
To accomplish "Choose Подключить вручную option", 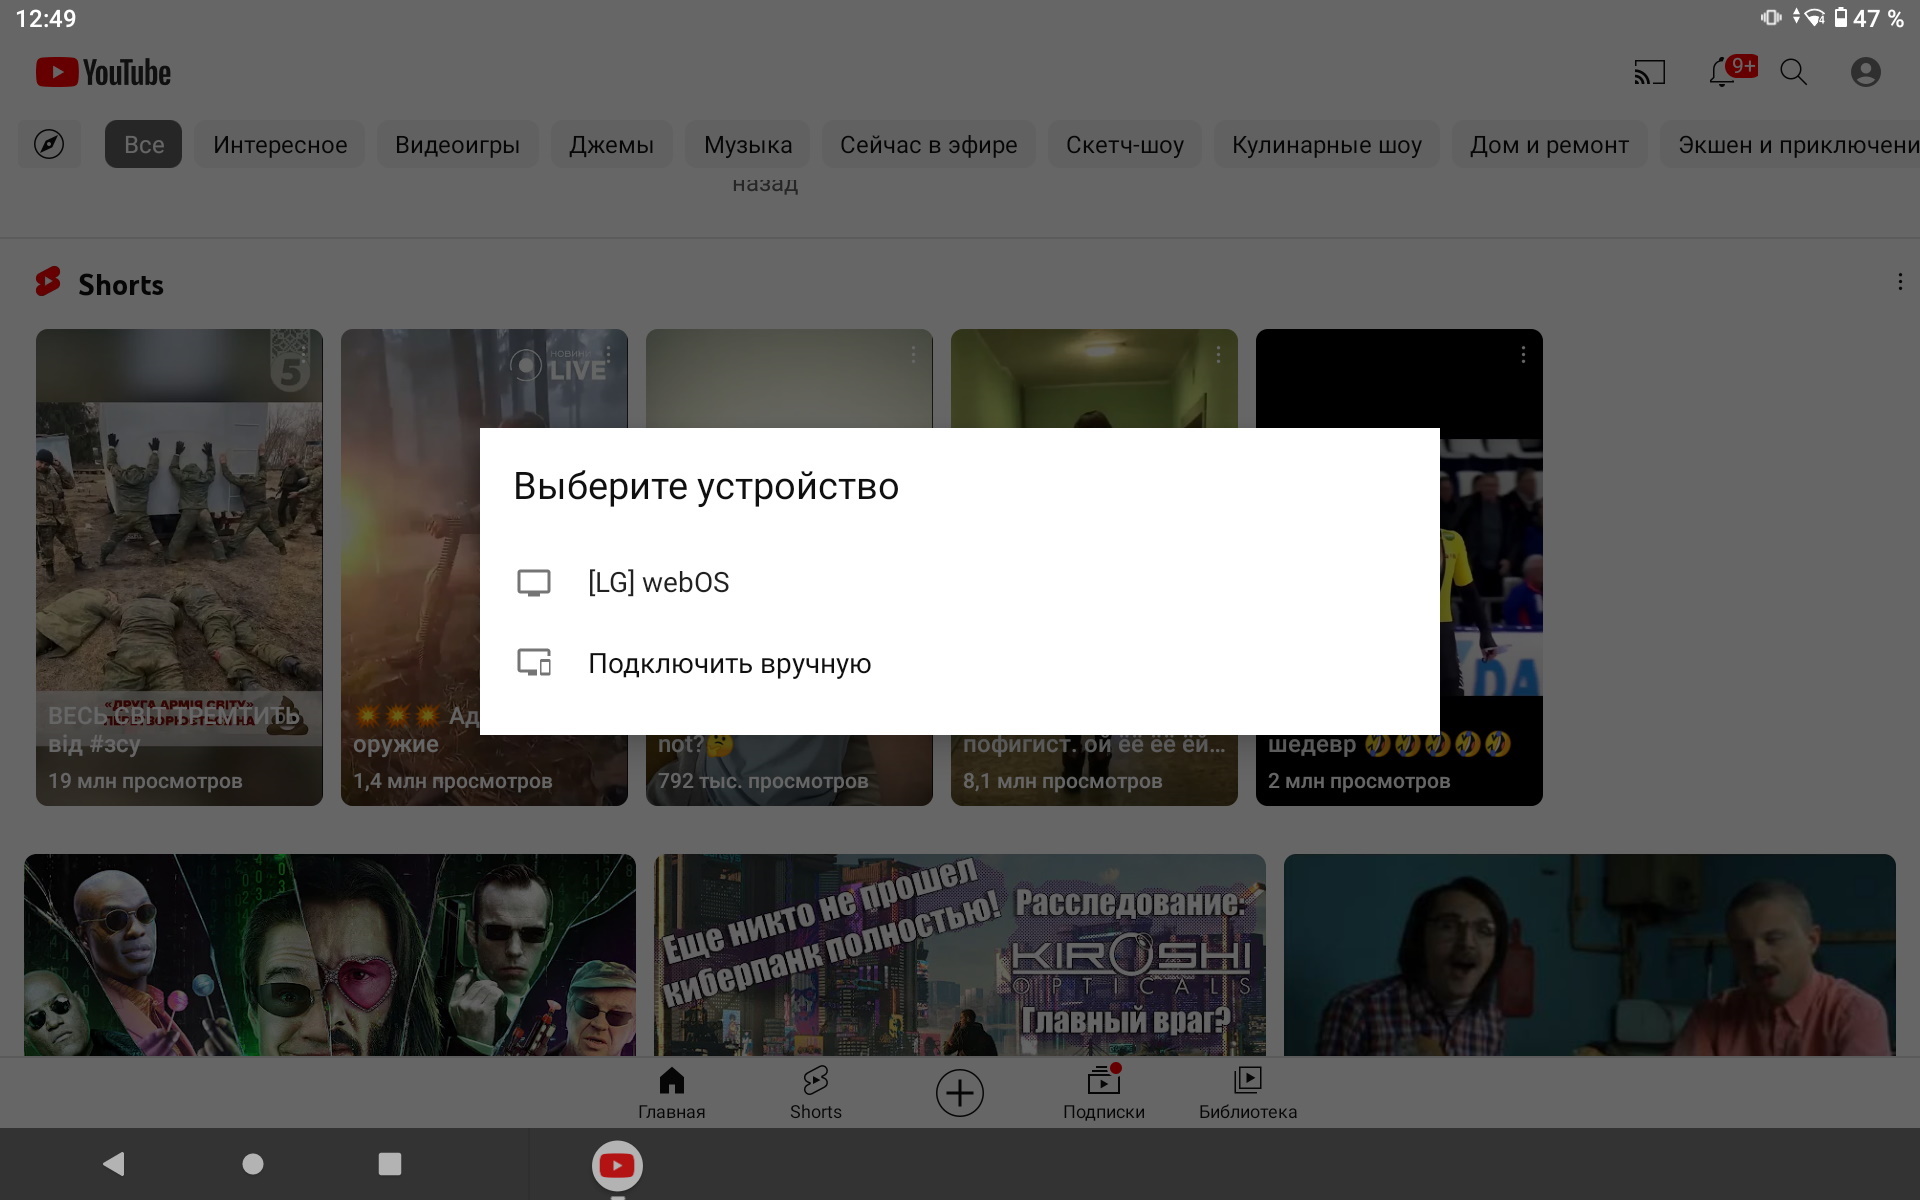I will [x=729, y=663].
